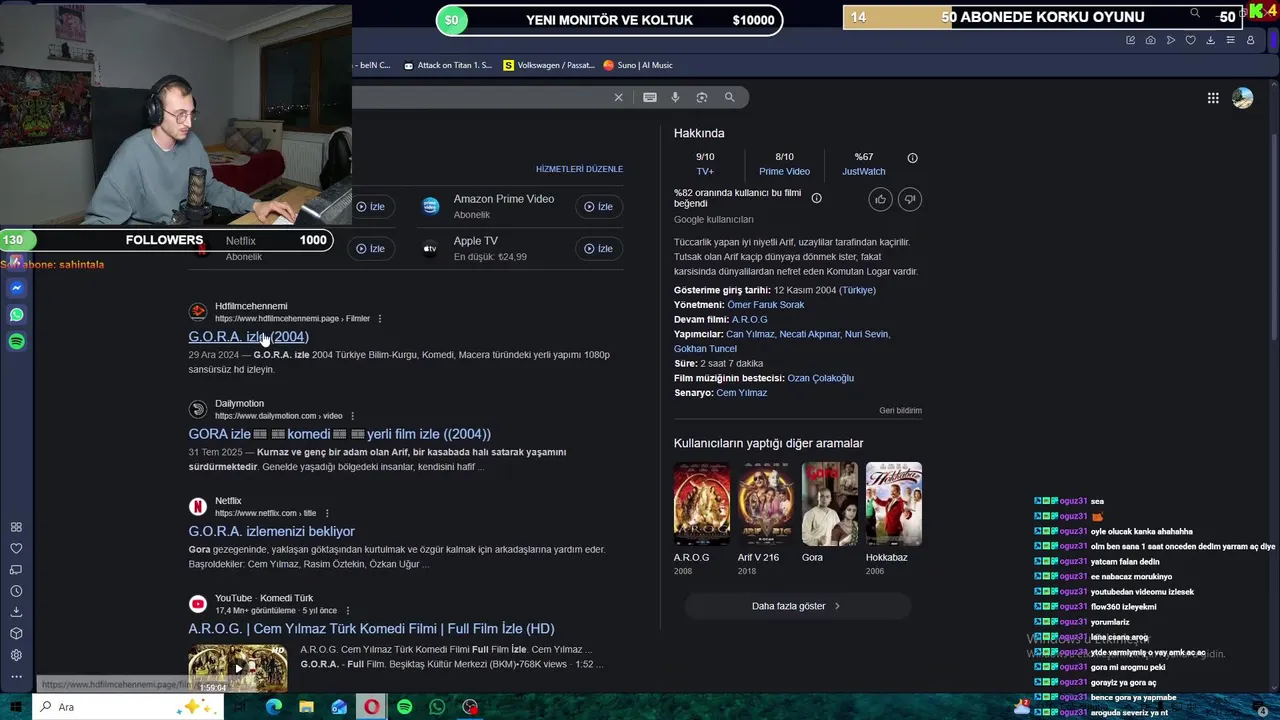The width and height of the screenshot is (1280, 720).
Task: Open extensions cube icon in sidebar
Action: tap(16, 634)
